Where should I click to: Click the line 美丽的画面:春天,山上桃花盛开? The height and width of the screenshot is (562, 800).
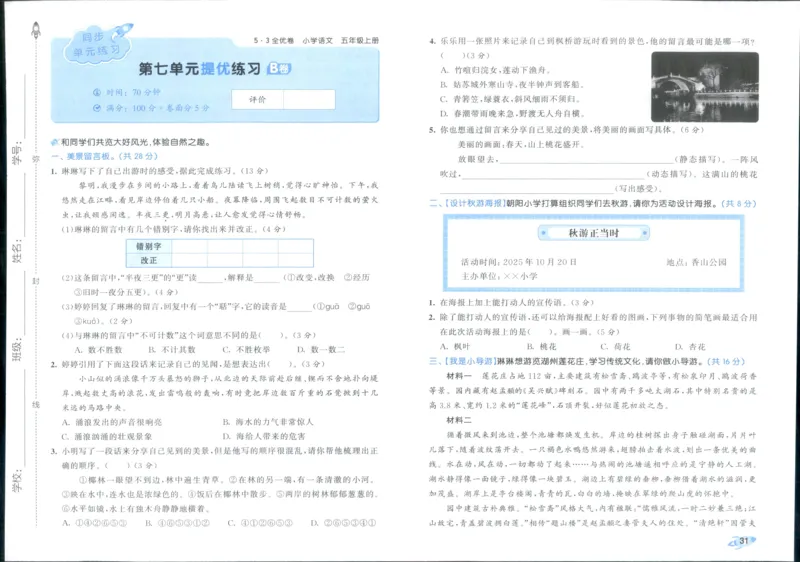(520, 144)
